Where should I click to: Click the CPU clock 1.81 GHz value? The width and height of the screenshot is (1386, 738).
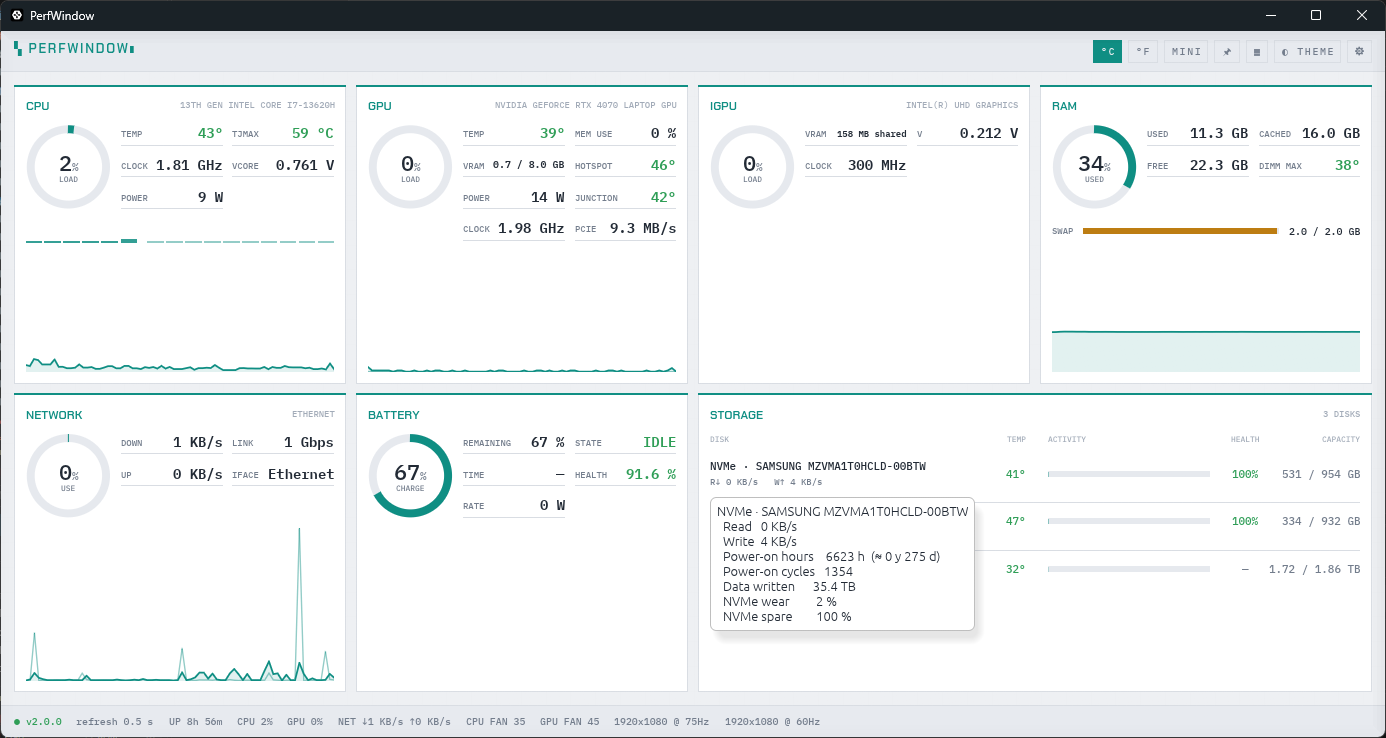189,165
